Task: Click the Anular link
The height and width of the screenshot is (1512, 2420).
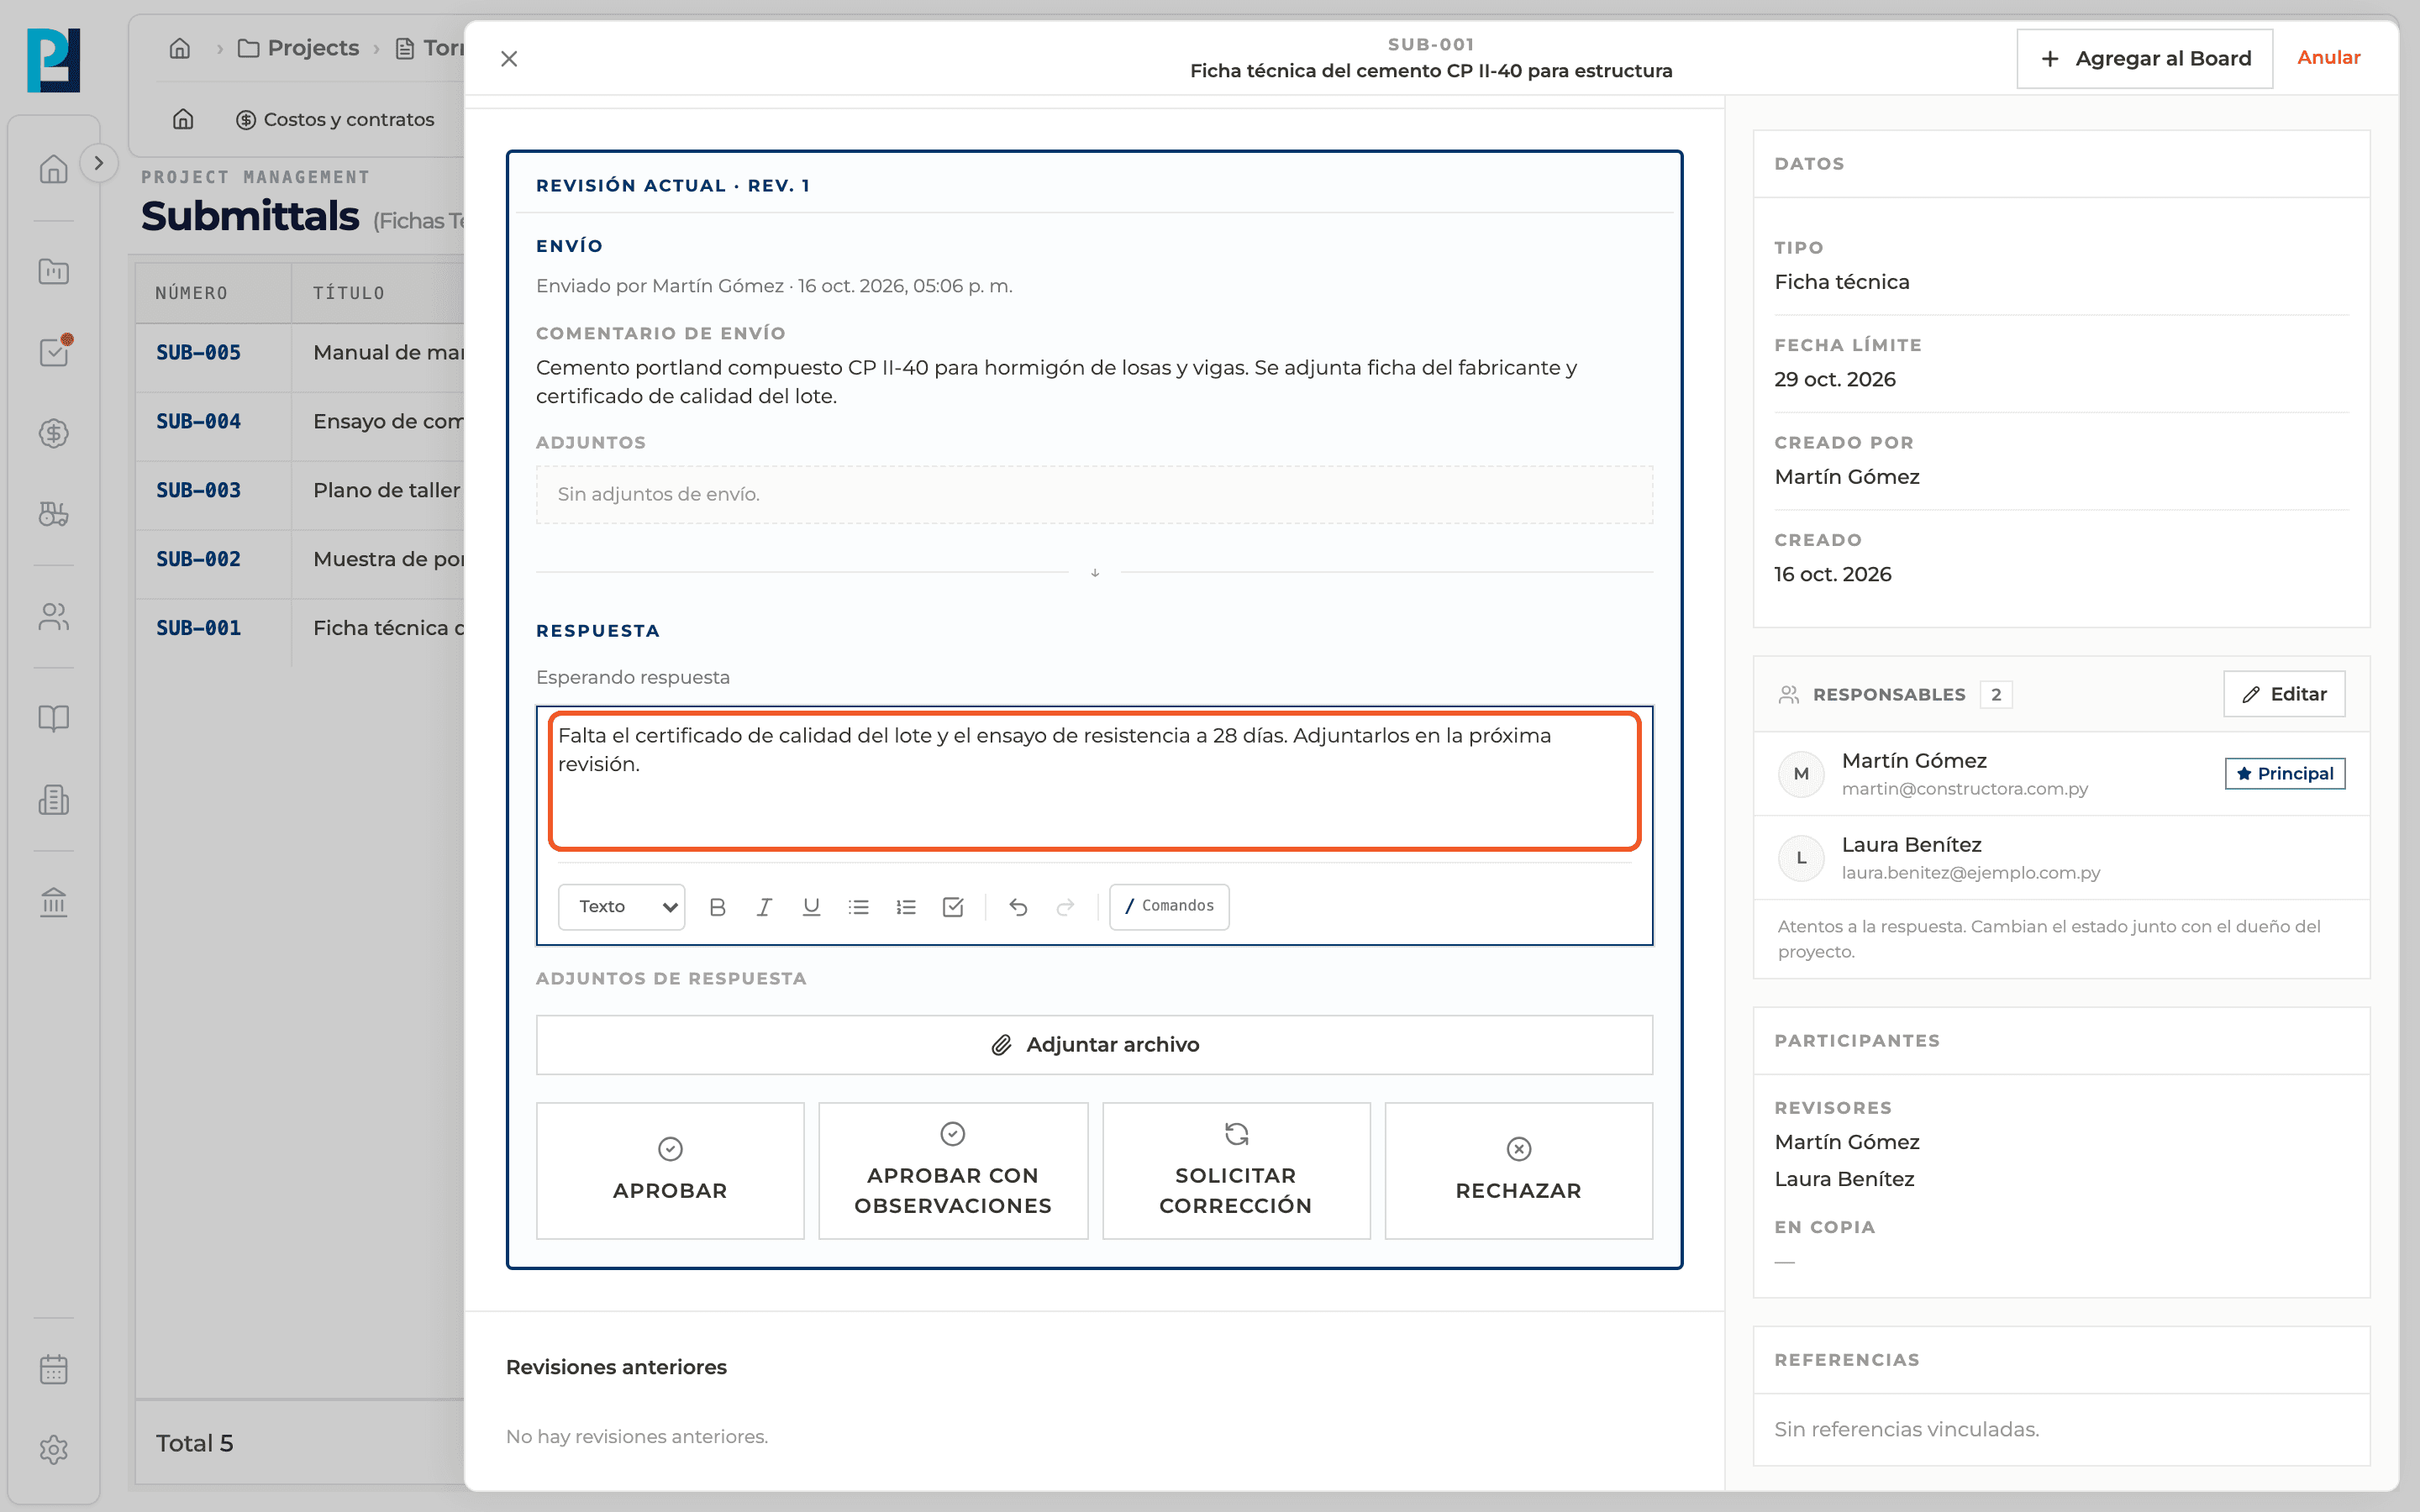Action: coord(2328,57)
